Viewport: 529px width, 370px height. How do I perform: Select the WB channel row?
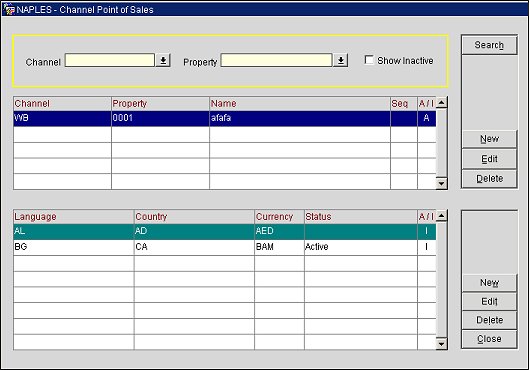pos(225,118)
